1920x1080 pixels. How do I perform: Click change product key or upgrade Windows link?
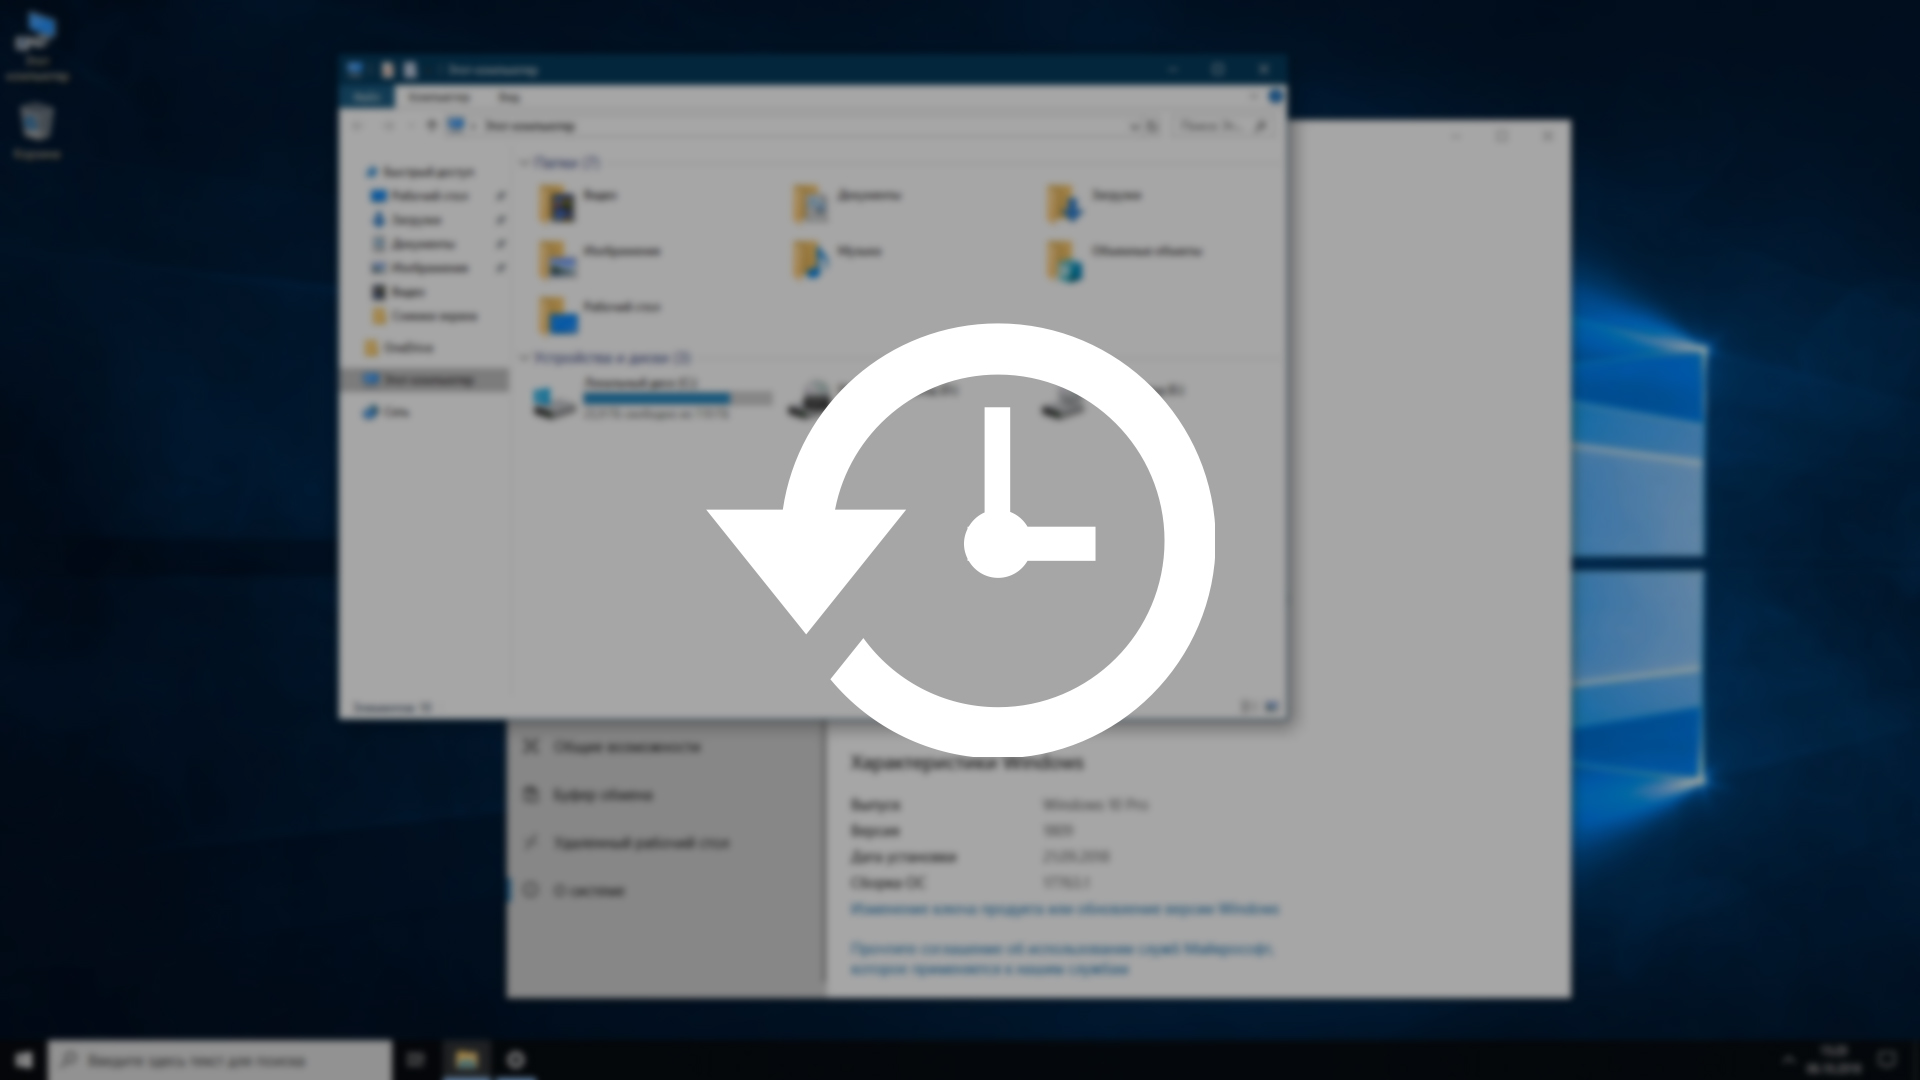(x=1065, y=909)
